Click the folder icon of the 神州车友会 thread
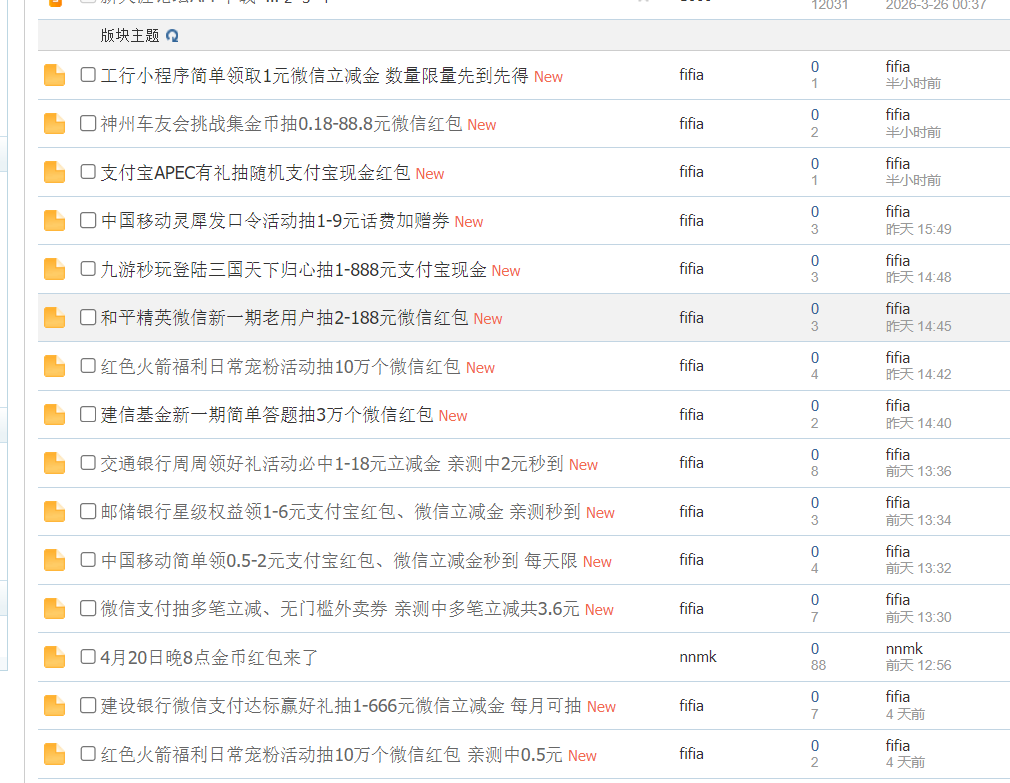This screenshot has width=1010, height=783. point(54,123)
